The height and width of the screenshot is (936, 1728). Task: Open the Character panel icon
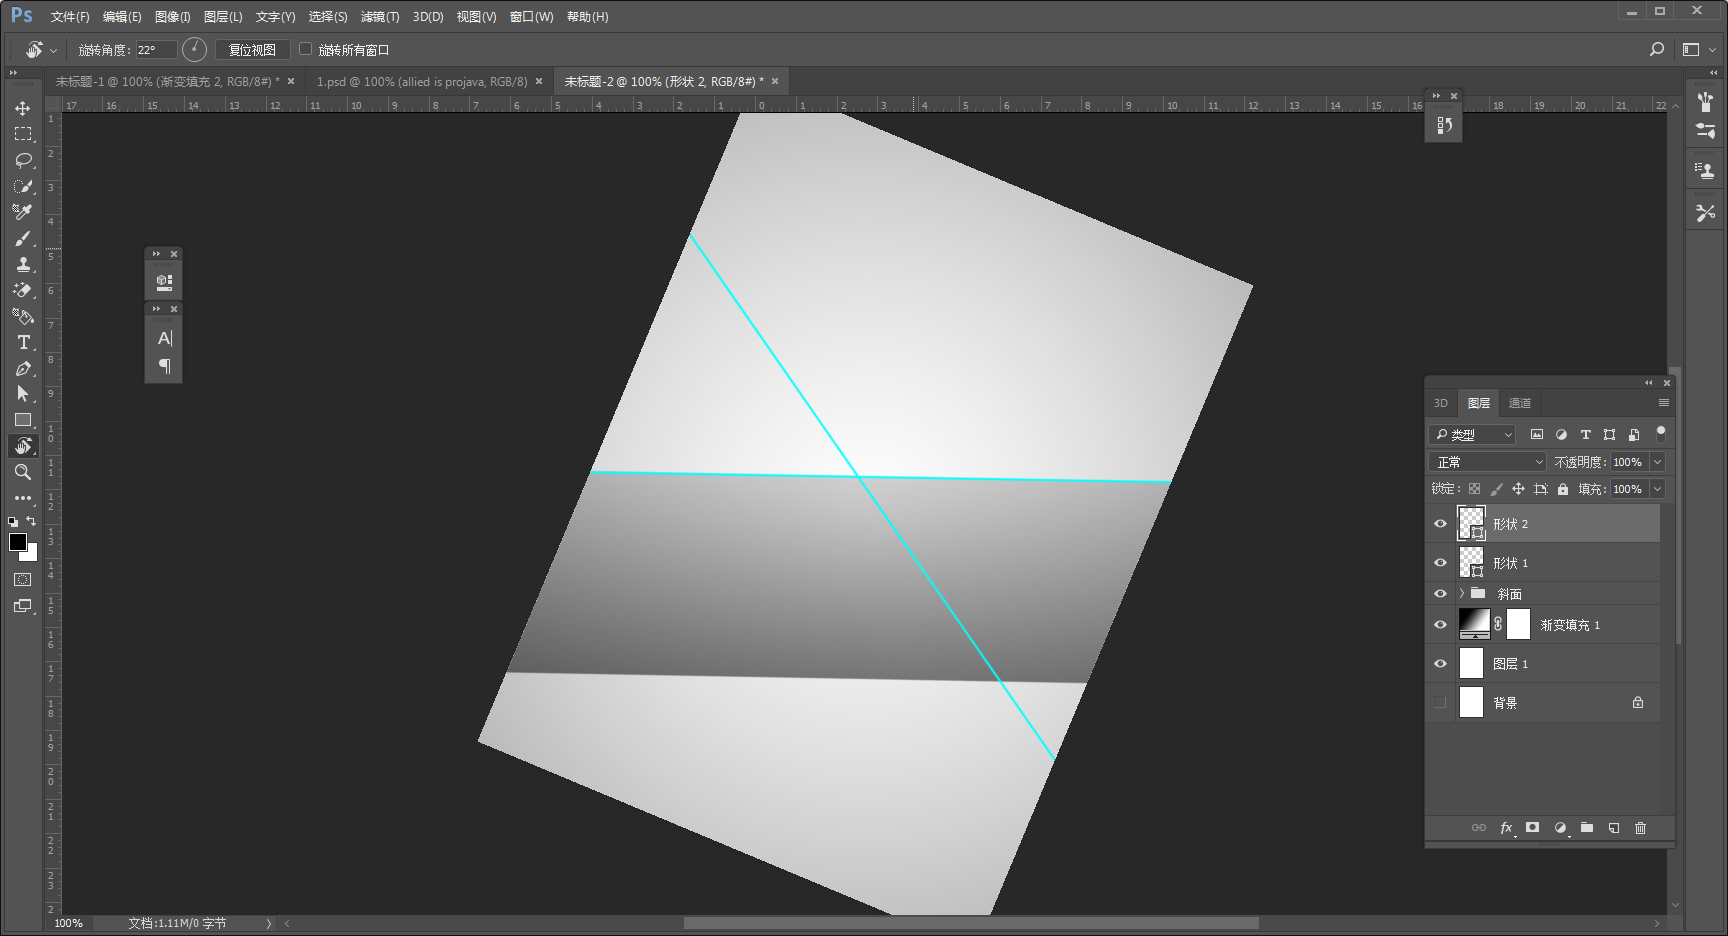[x=164, y=338]
